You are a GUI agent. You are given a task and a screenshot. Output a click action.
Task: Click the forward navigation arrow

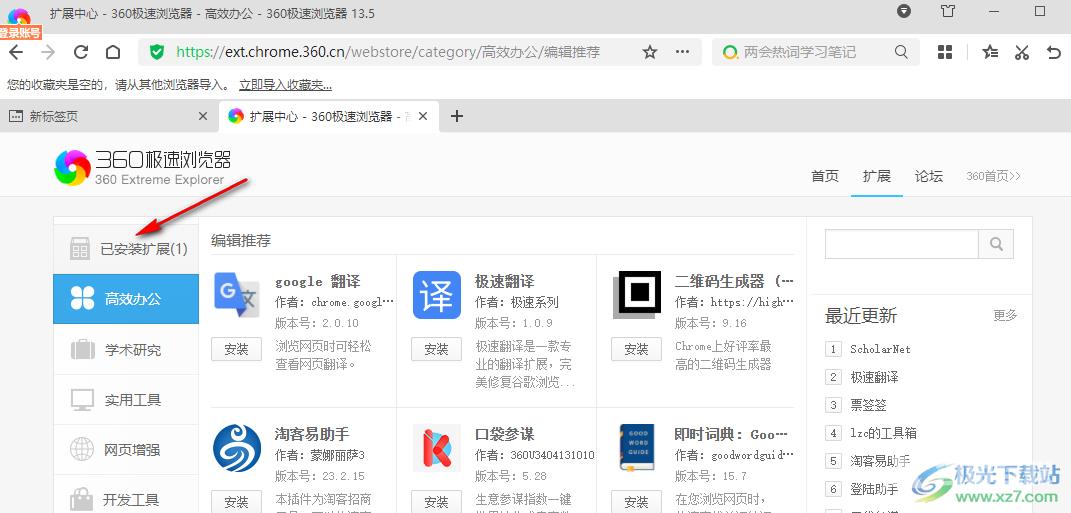coord(48,53)
